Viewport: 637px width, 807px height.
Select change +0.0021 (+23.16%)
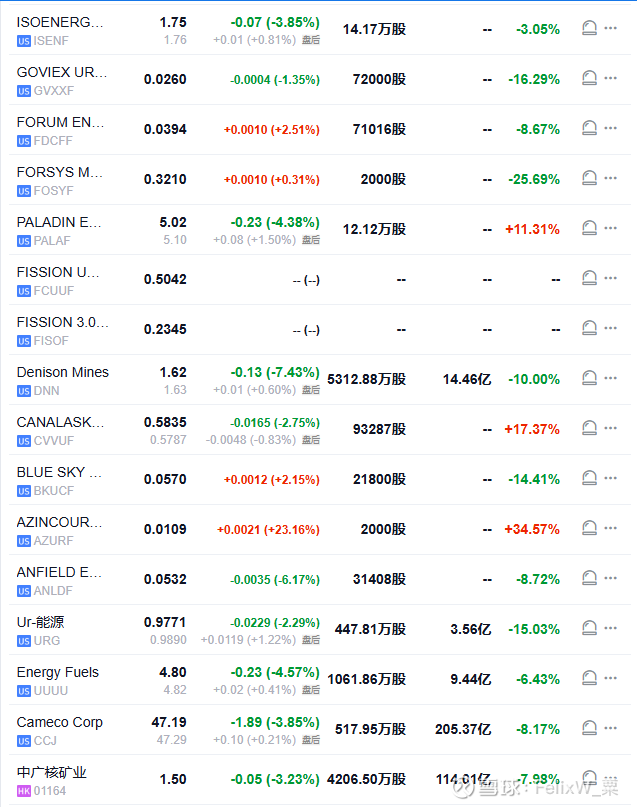click(268, 530)
